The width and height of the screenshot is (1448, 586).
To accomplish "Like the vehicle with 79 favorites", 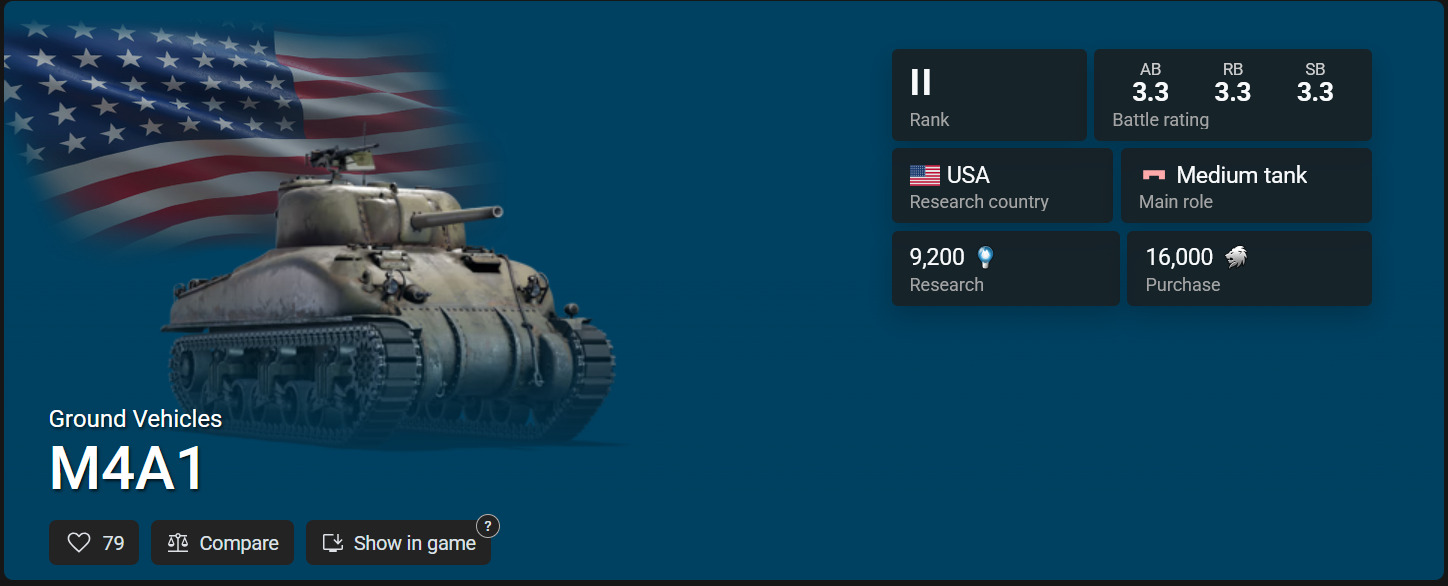I will (94, 543).
